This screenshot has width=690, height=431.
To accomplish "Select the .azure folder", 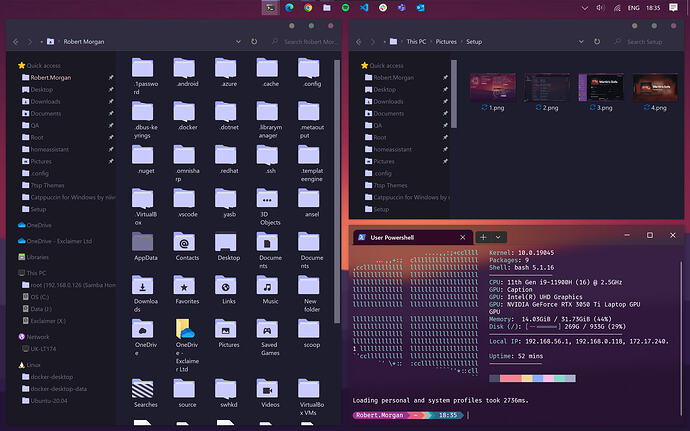I will pyautogui.click(x=226, y=73).
